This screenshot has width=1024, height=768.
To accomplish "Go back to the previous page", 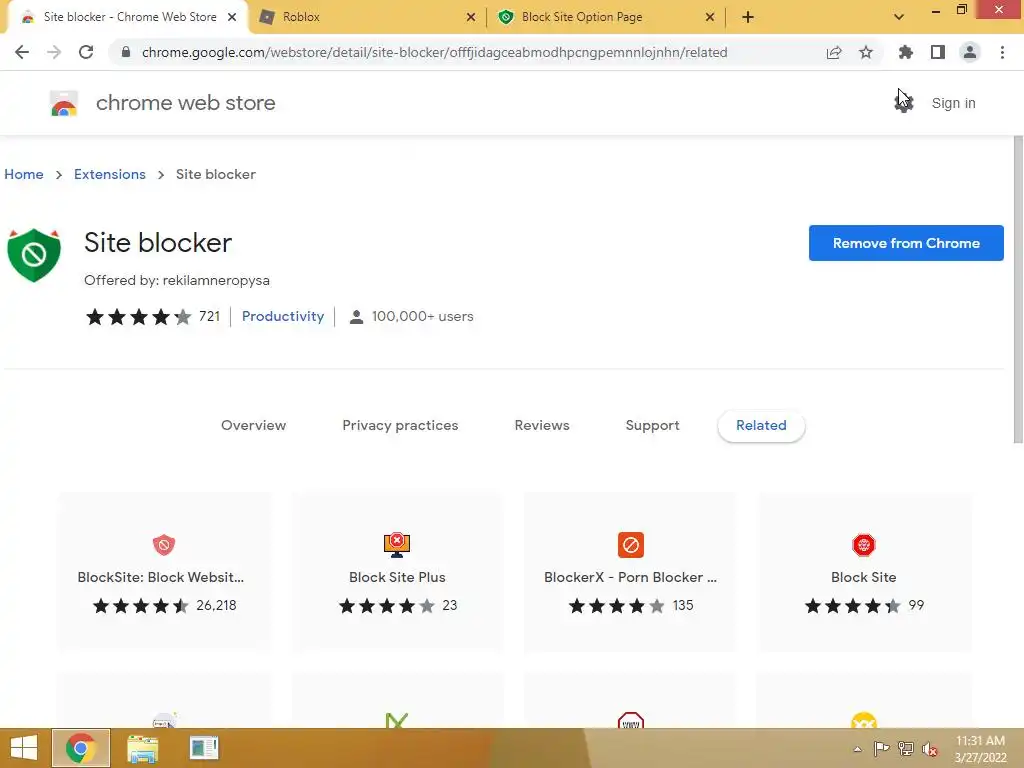I will point(22,52).
